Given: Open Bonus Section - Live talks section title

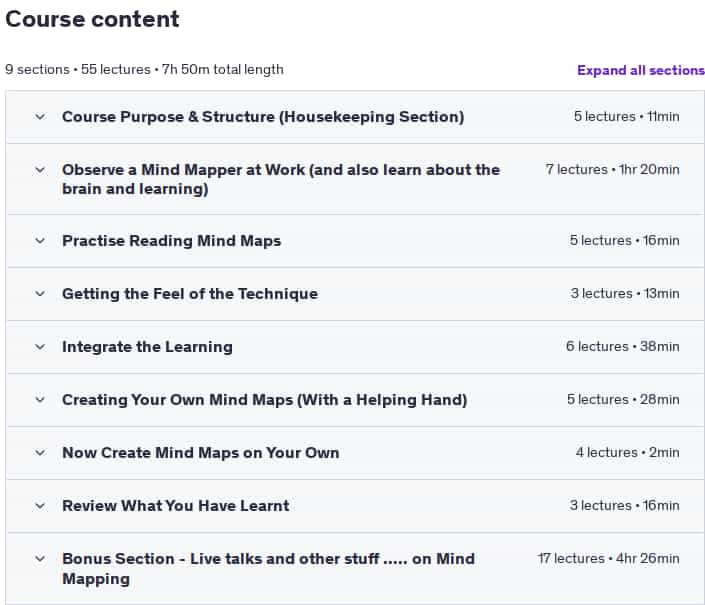Looking at the screenshot, I should pos(268,569).
